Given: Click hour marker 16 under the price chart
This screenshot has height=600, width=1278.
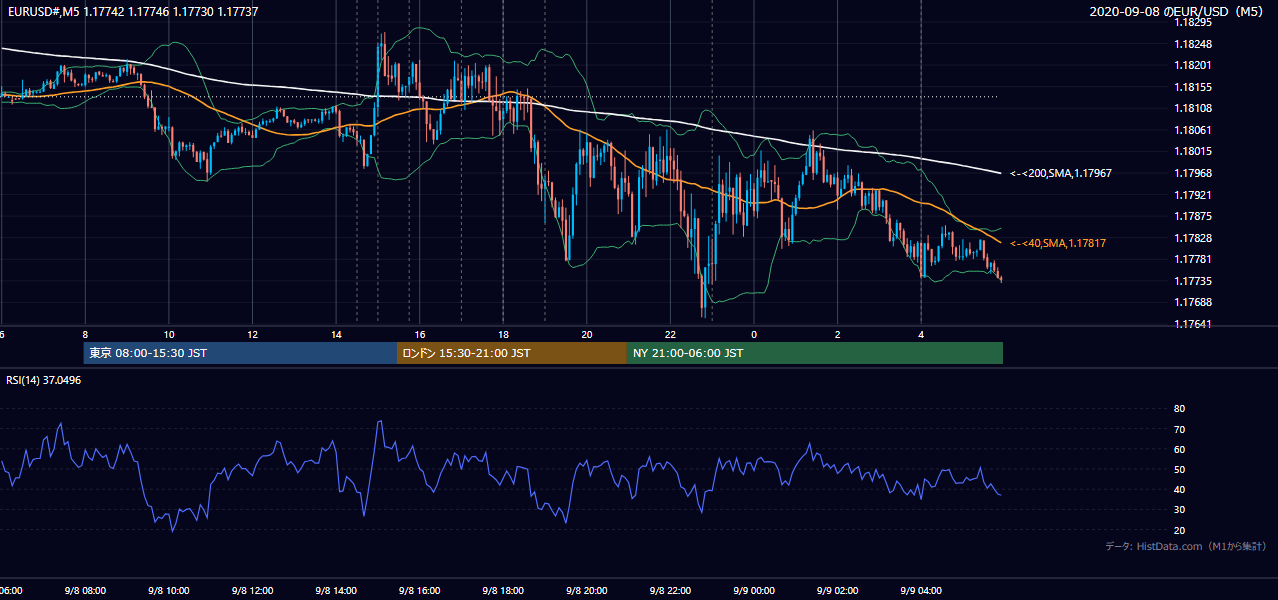Looking at the screenshot, I should [x=420, y=334].
